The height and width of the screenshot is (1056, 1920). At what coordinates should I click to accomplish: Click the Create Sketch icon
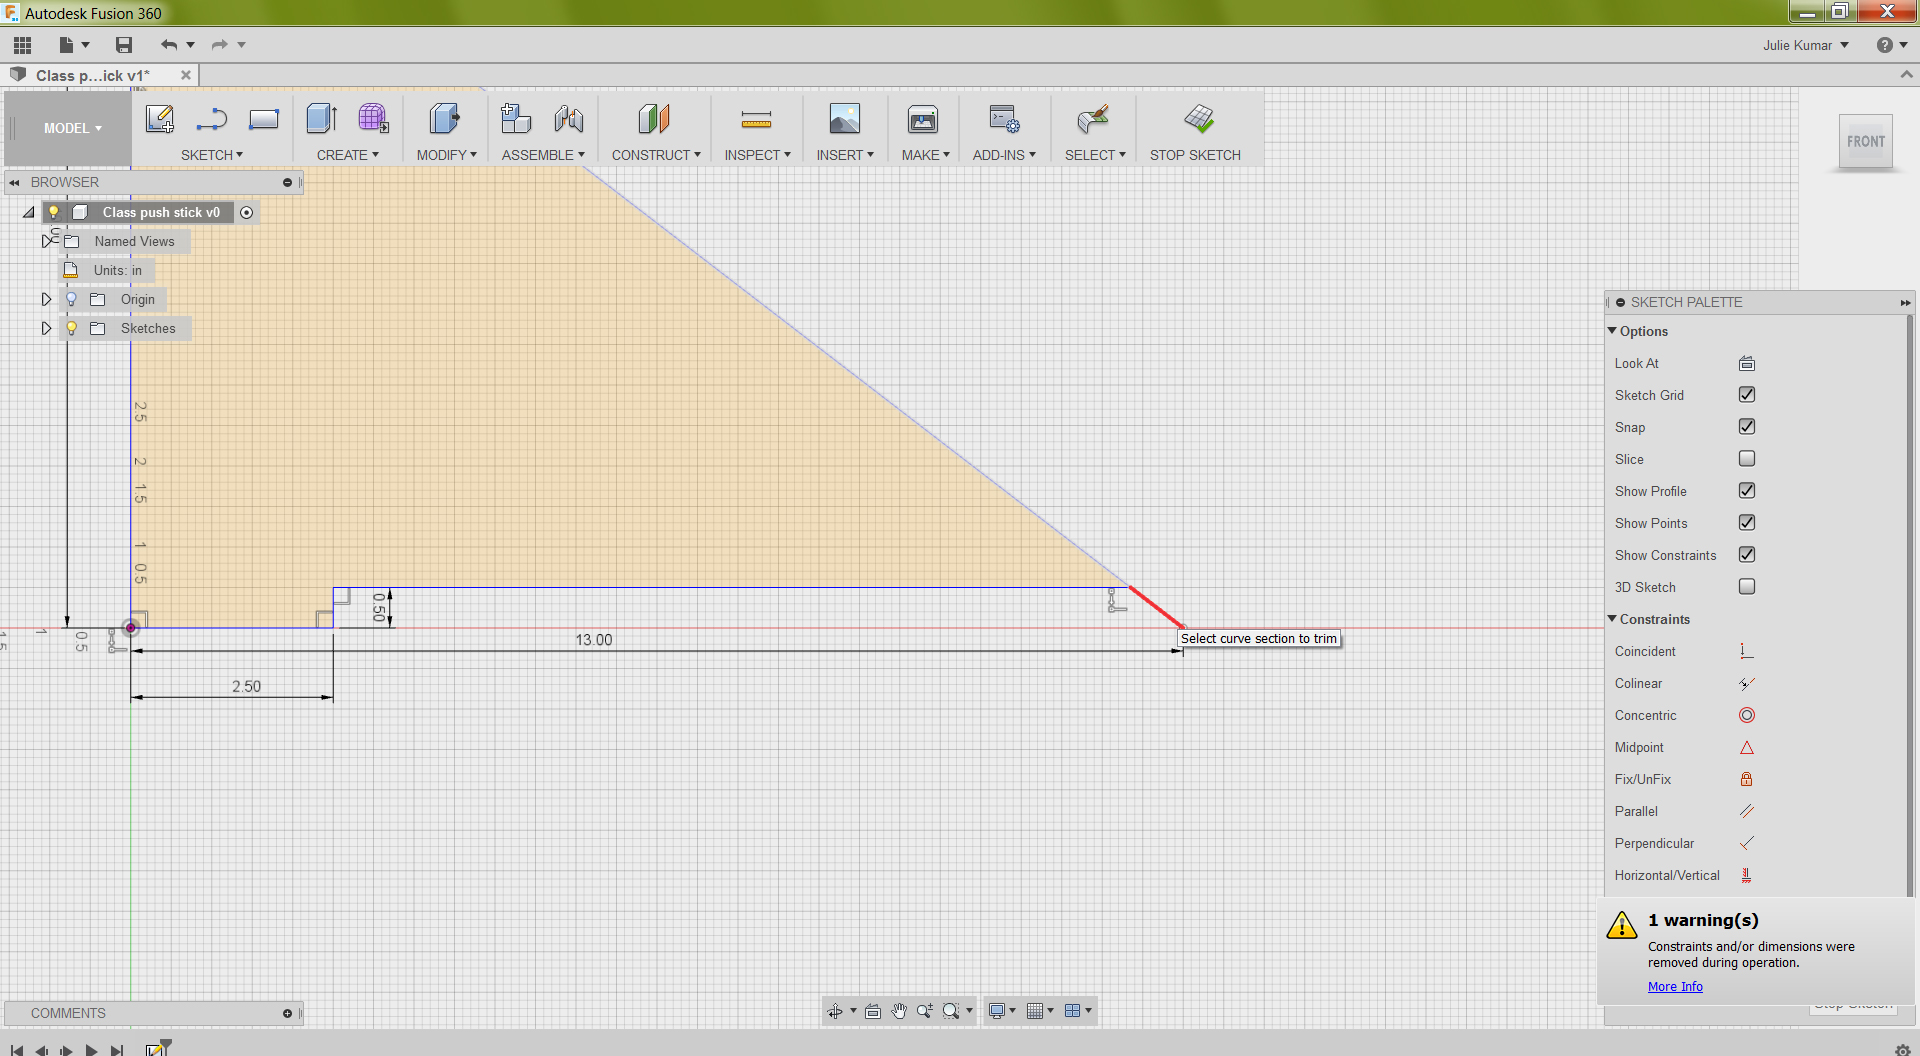tap(160, 119)
